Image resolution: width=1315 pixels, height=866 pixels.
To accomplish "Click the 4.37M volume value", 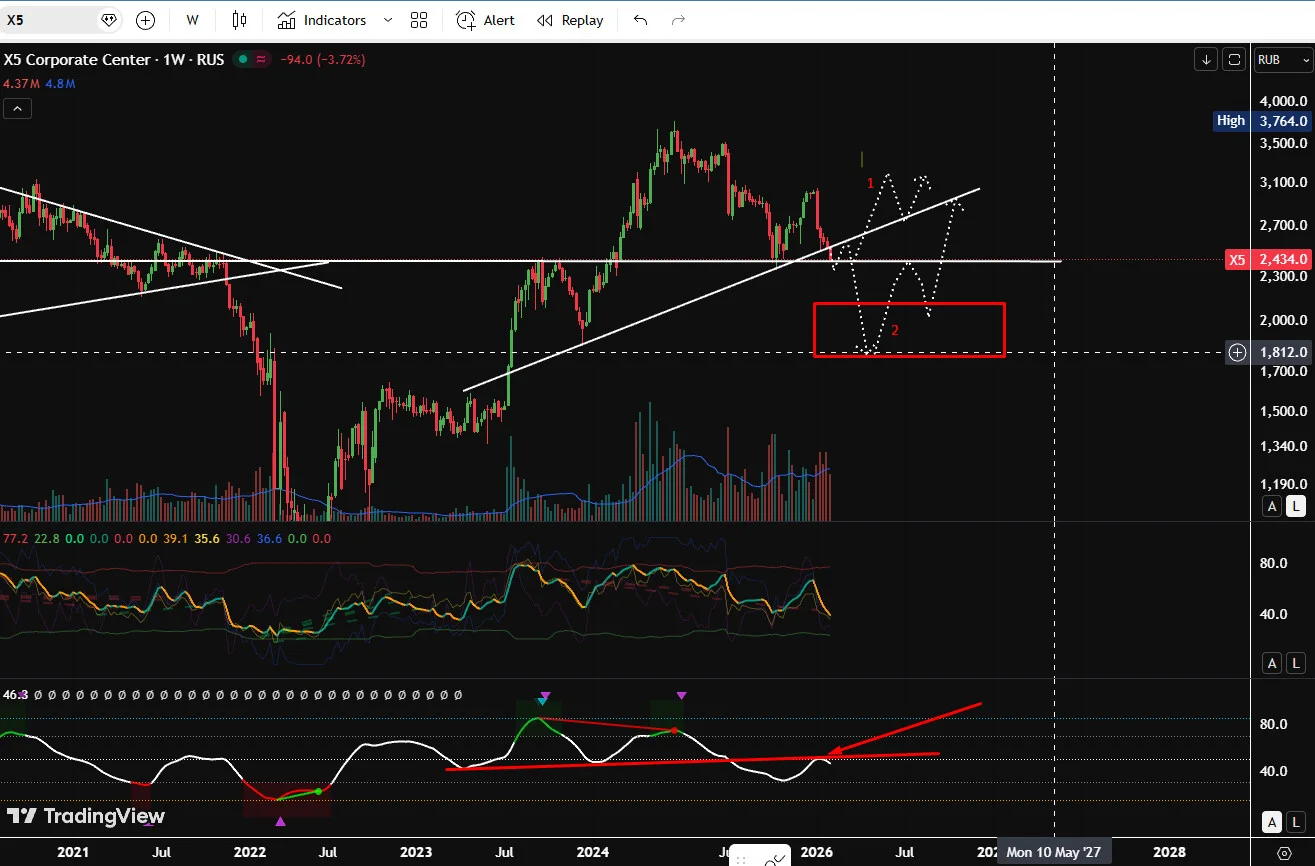I will click(20, 84).
